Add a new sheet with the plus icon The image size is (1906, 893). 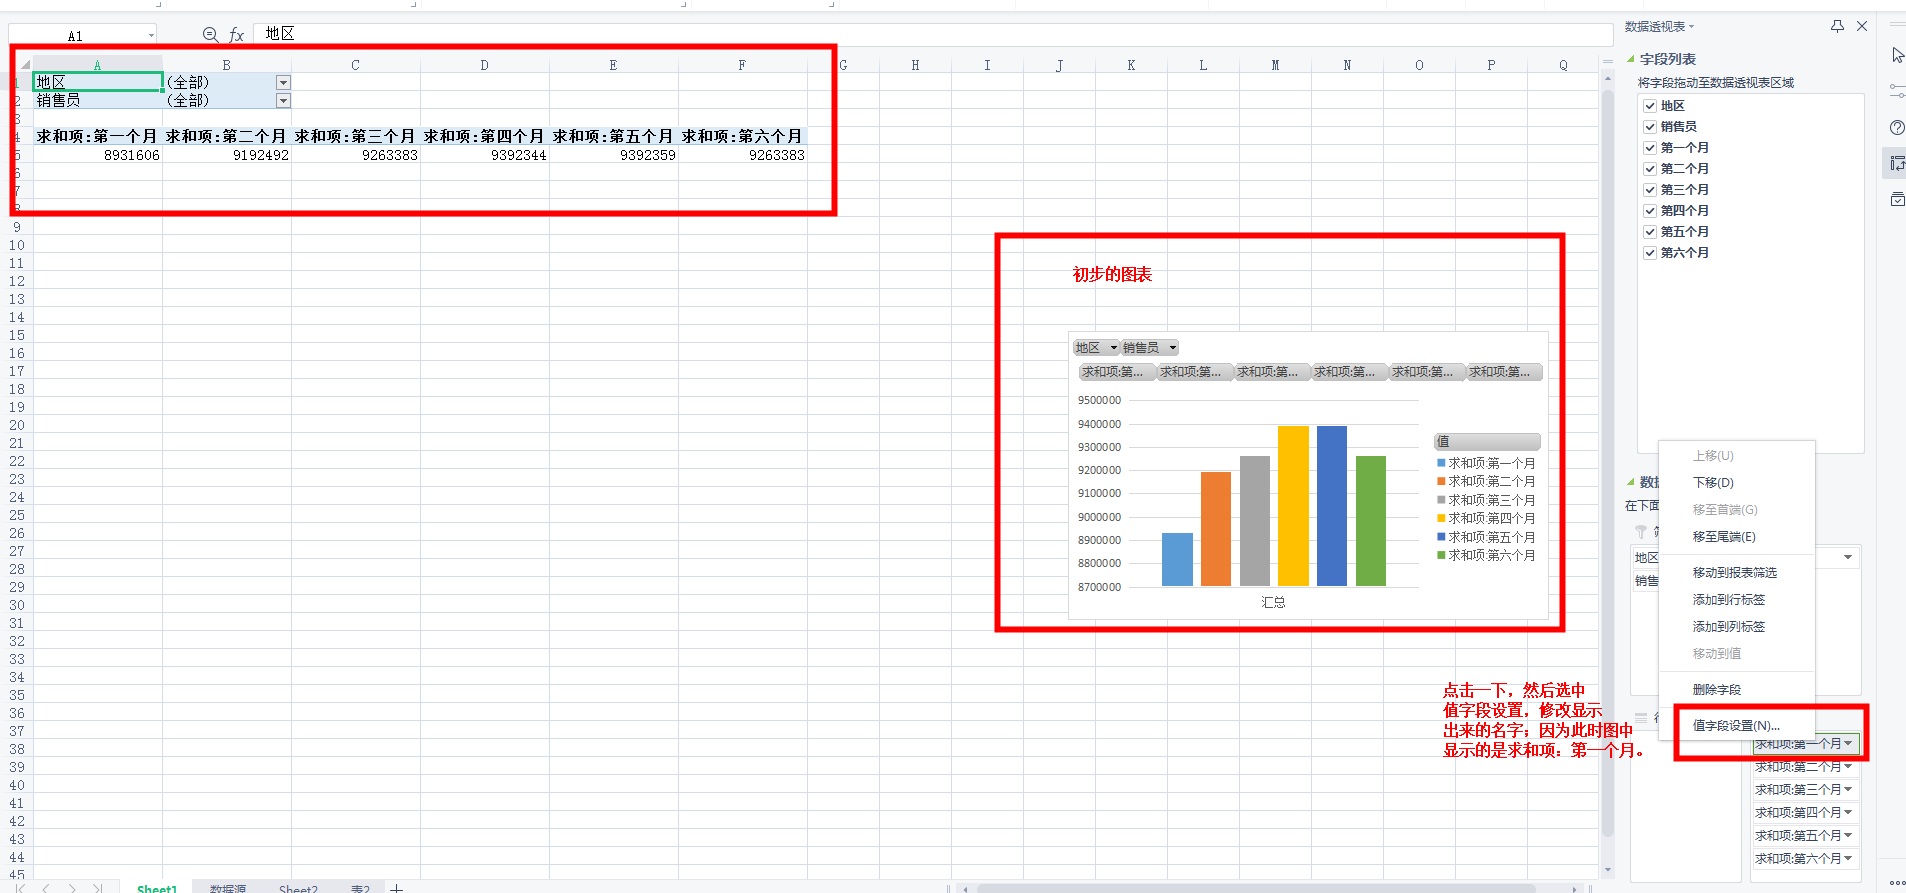pyautogui.click(x=397, y=887)
